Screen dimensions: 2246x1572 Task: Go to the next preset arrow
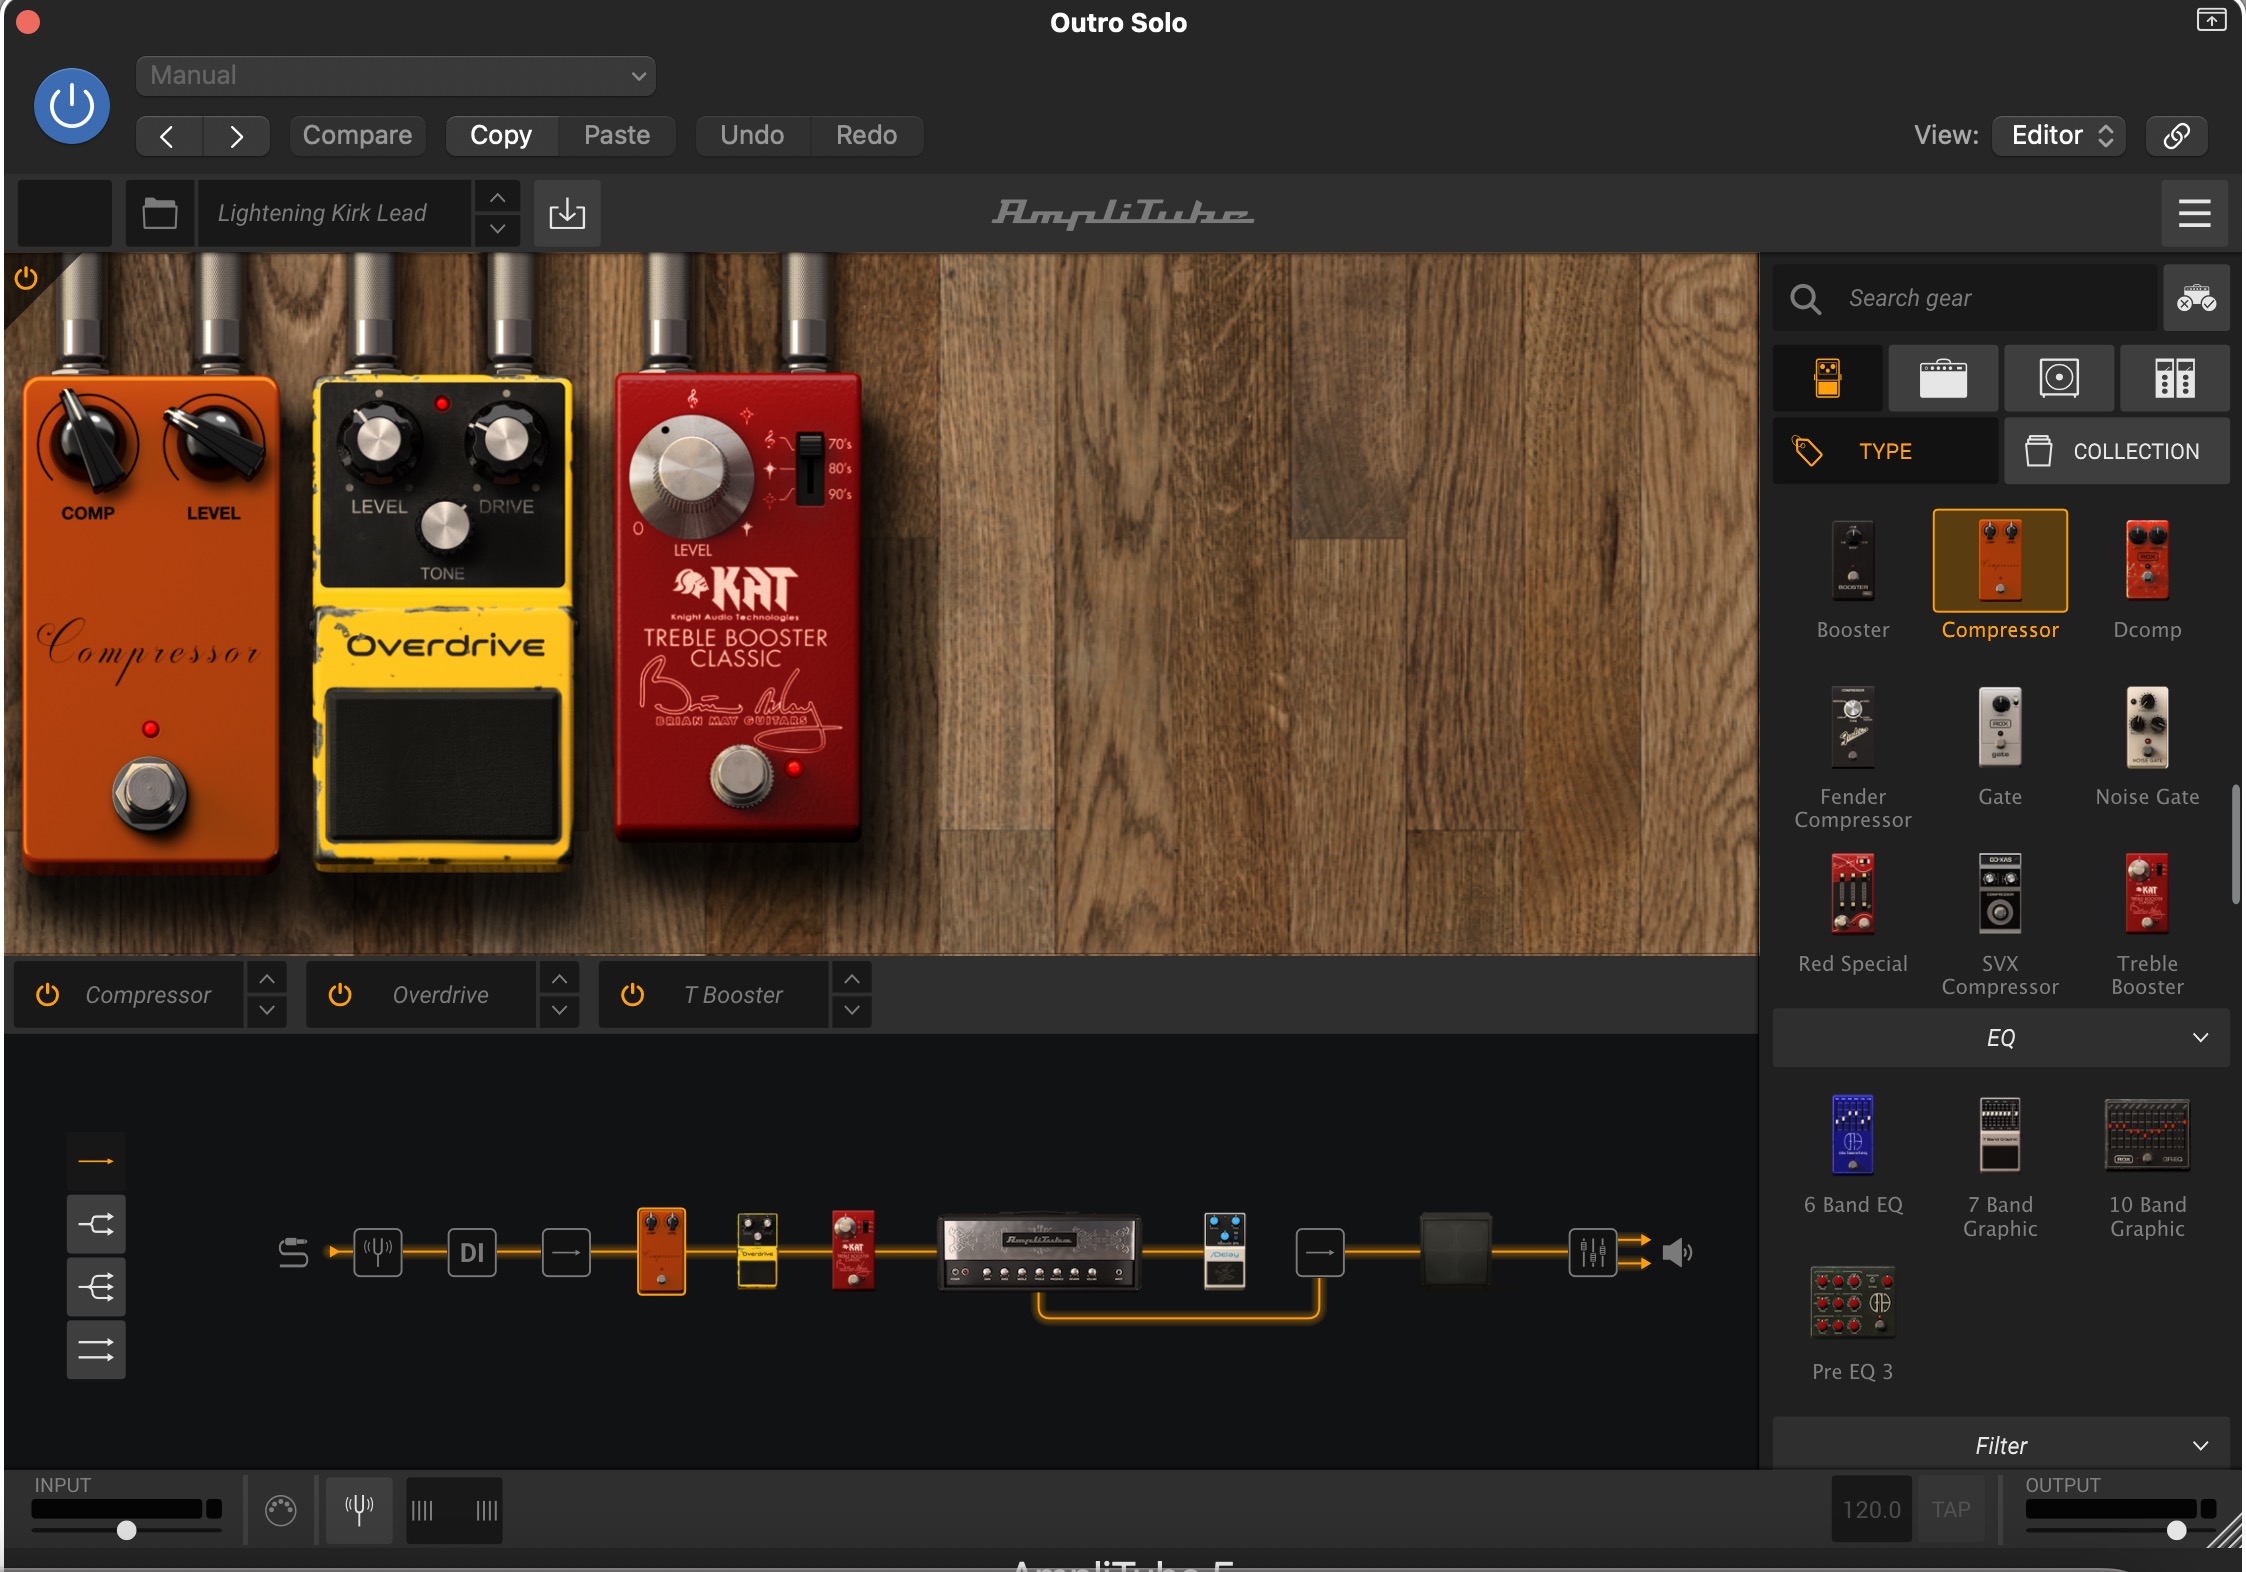(x=236, y=136)
